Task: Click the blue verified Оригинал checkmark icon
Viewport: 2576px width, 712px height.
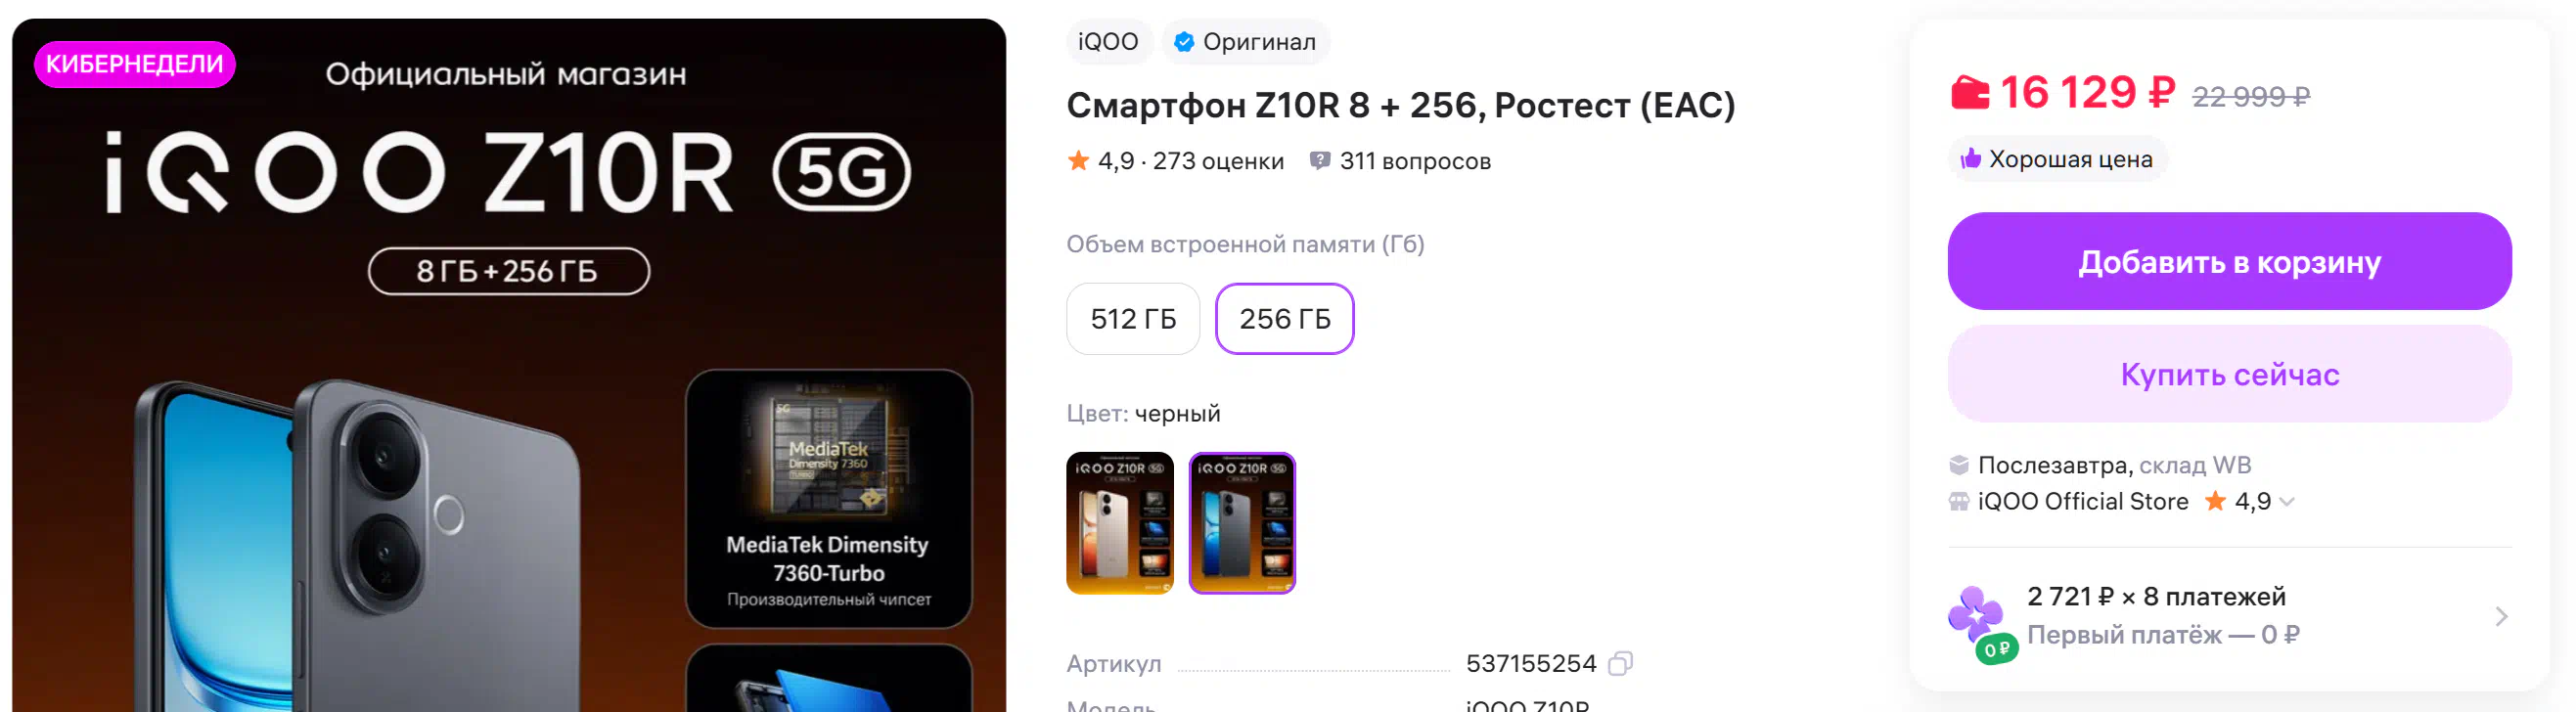Action: click(x=1184, y=42)
